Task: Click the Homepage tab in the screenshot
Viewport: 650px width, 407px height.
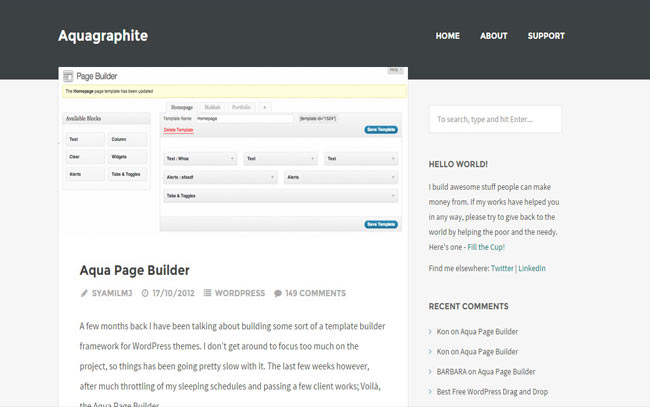Action: click(182, 107)
